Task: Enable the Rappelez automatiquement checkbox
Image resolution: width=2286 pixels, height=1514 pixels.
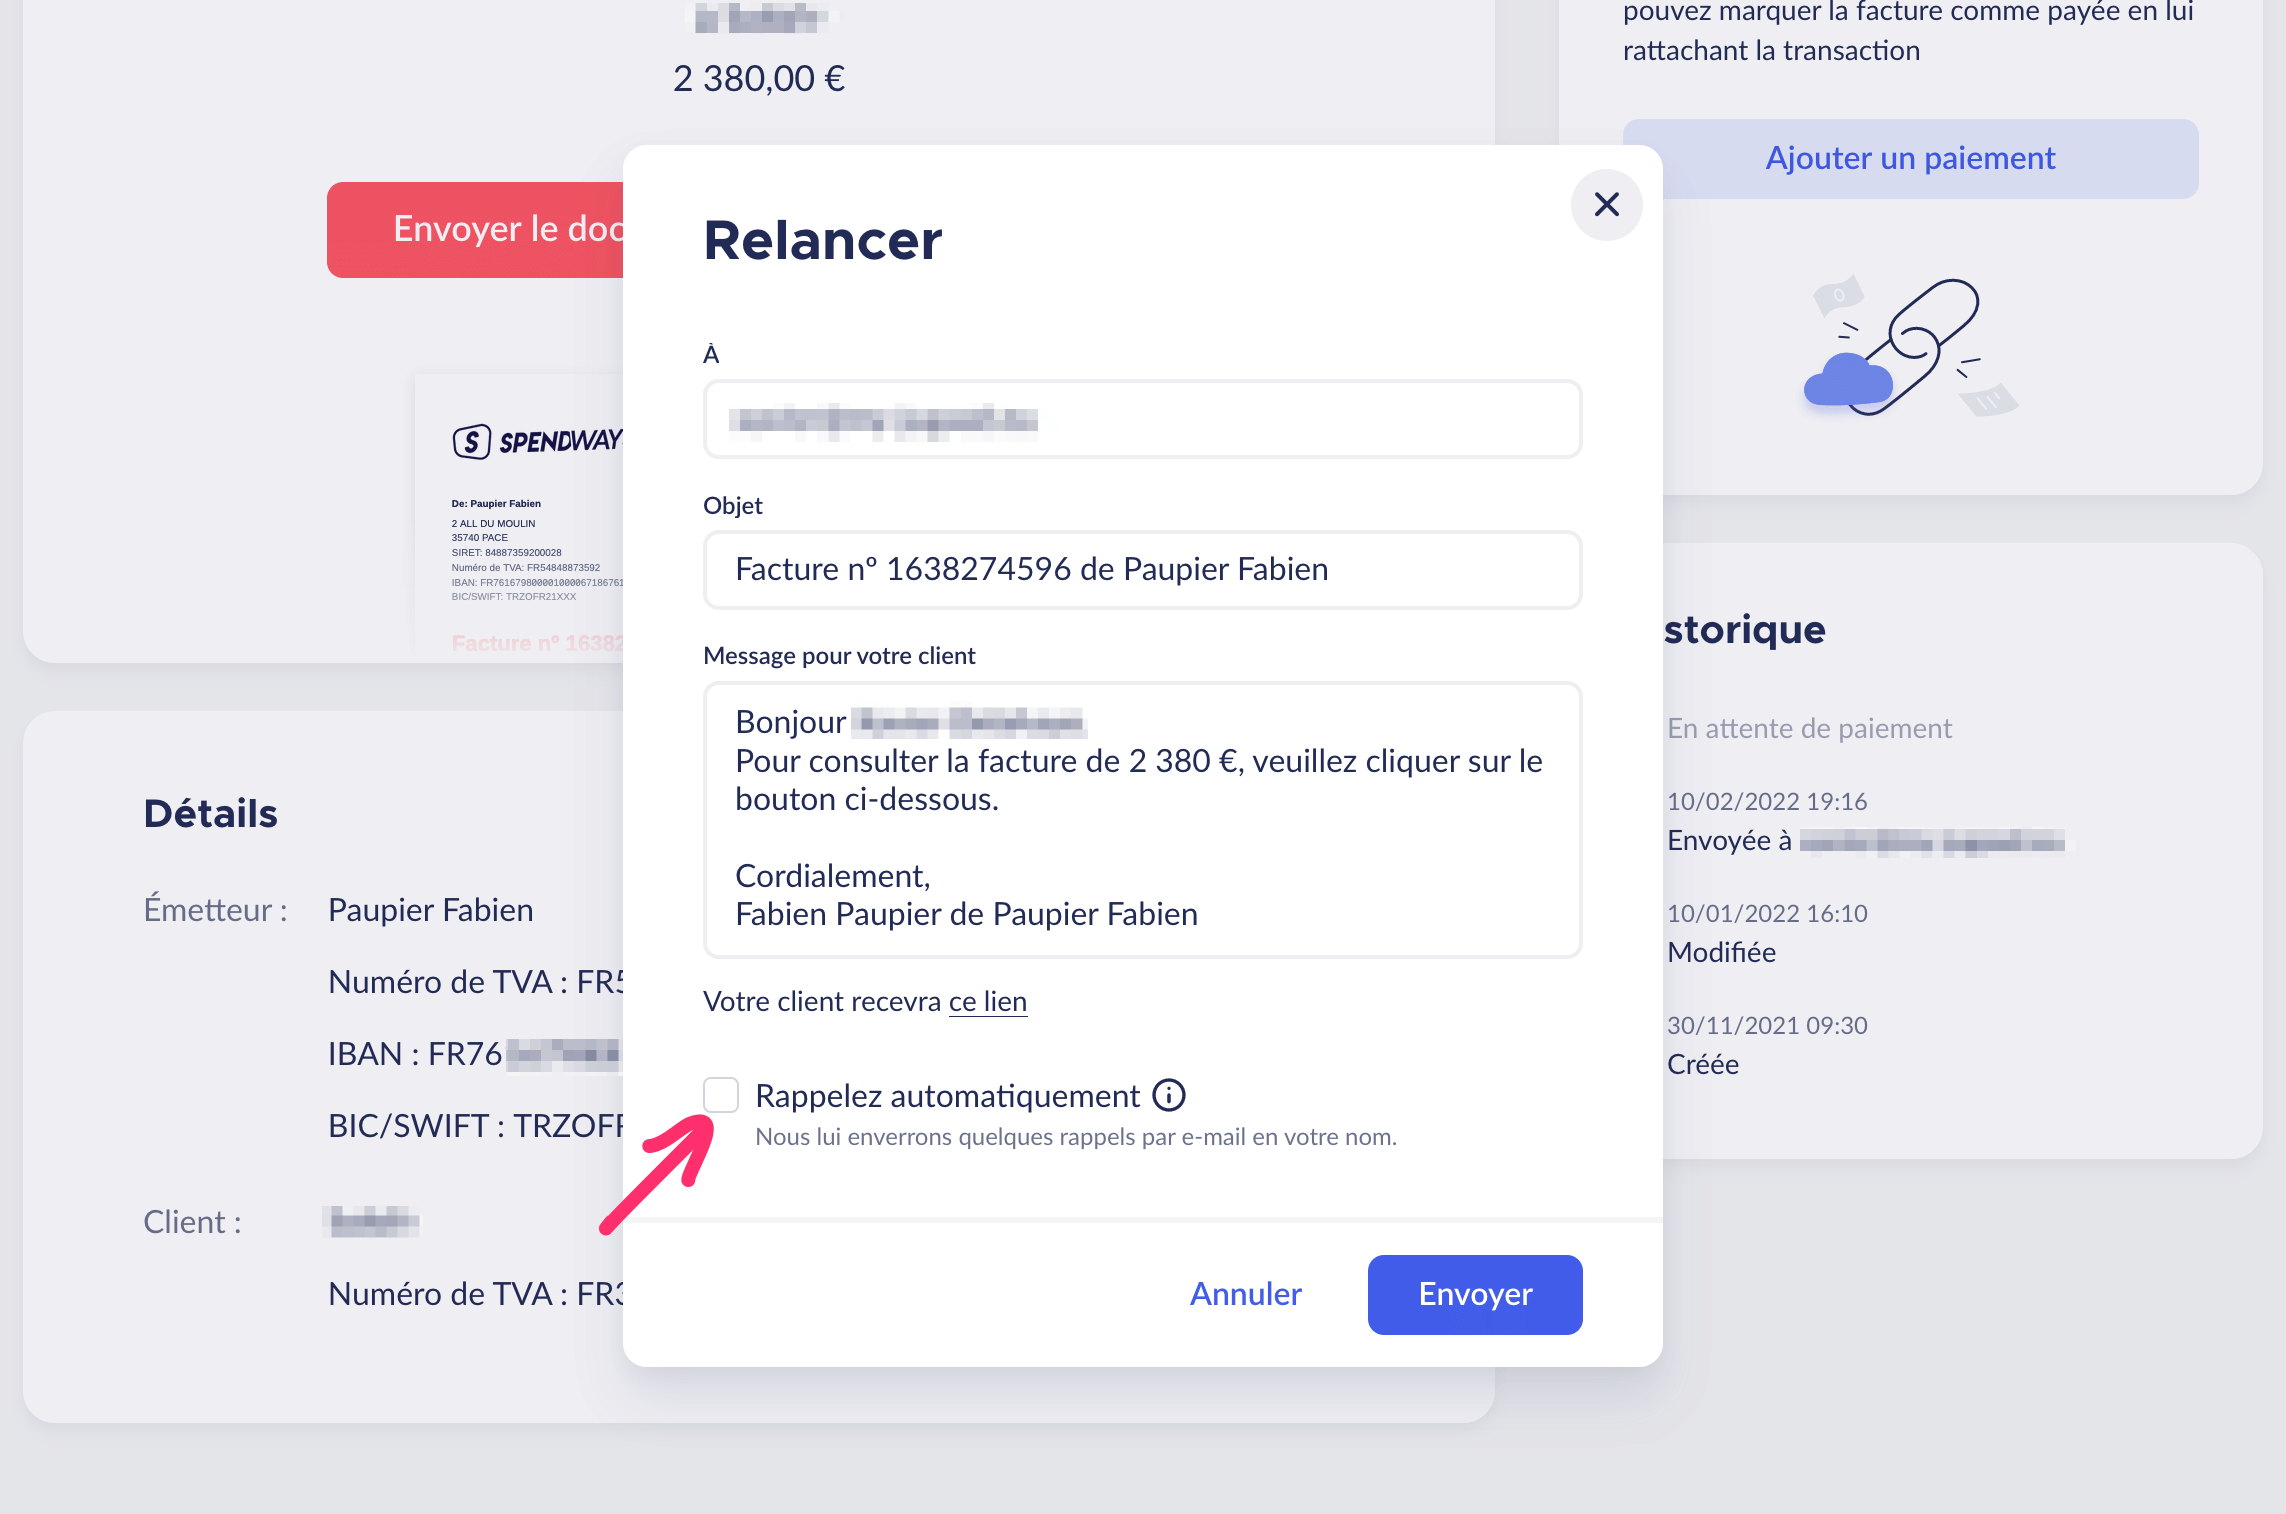Action: tap(721, 1095)
